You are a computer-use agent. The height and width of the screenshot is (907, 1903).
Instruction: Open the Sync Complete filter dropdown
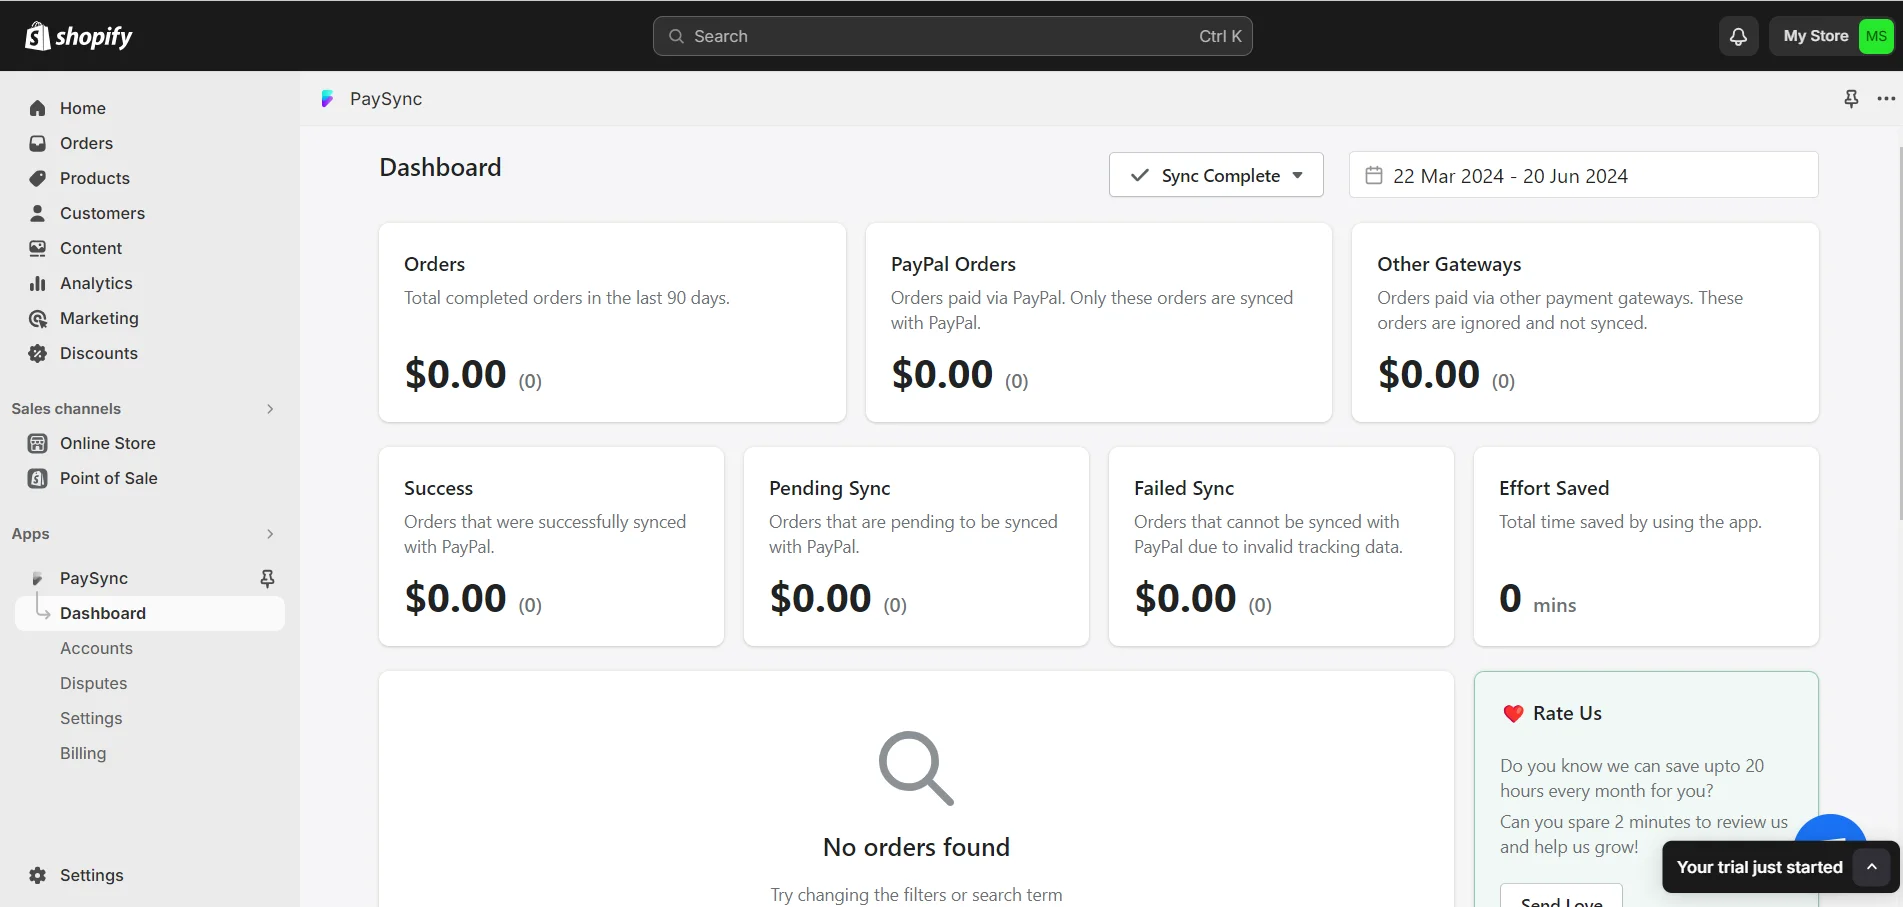pyautogui.click(x=1215, y=175)
